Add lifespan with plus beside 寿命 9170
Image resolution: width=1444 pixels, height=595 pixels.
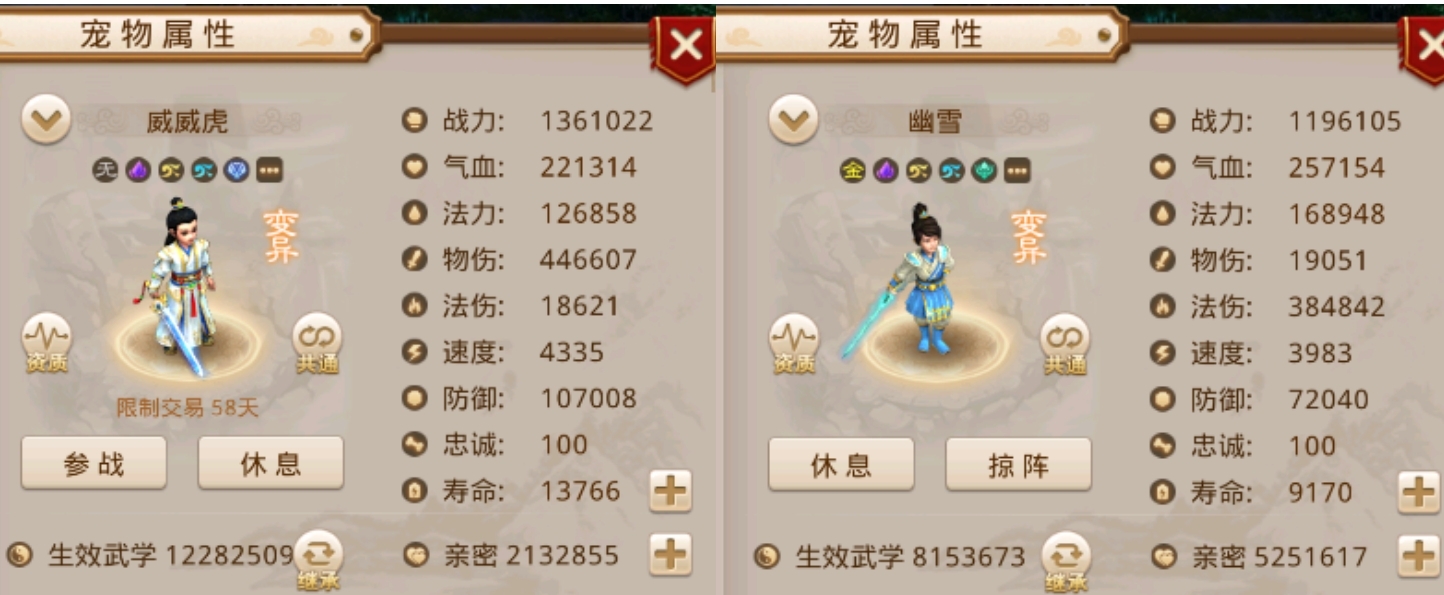click(x=1418, y=492)
